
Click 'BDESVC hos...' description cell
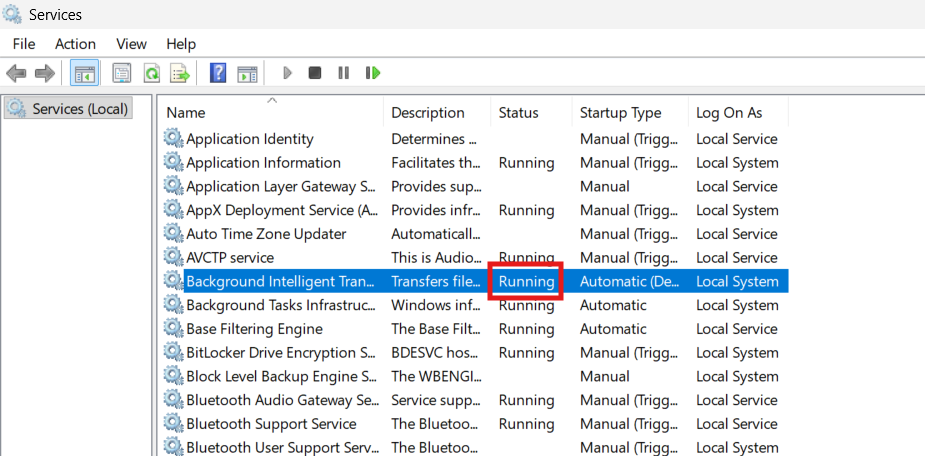pos(436,353)
